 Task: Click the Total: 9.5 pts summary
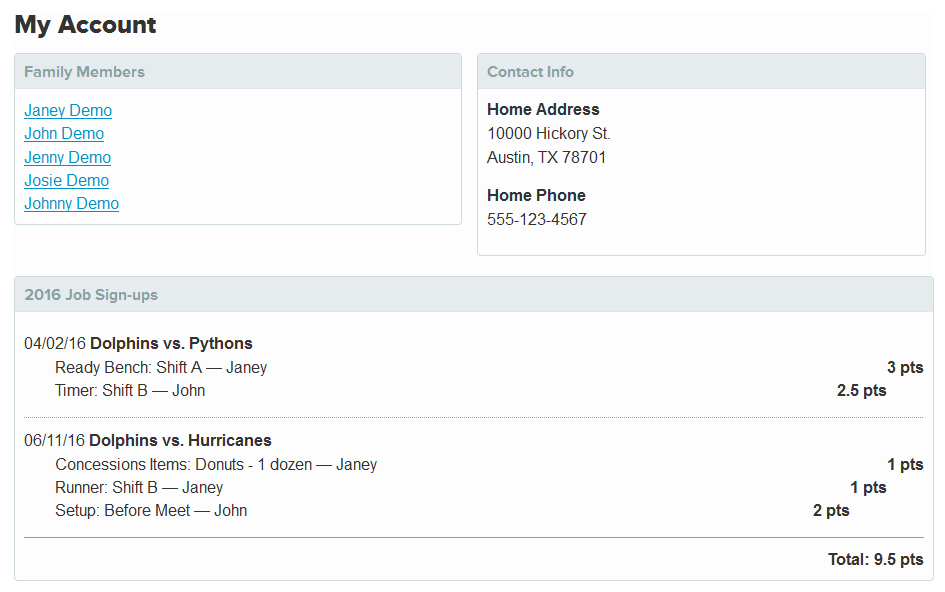click(x=875, y=559)
